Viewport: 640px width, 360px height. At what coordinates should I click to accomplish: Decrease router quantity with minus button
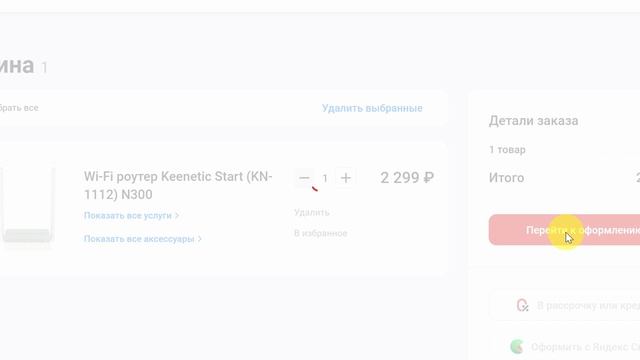pyautogui.click(x=304, y=178)
